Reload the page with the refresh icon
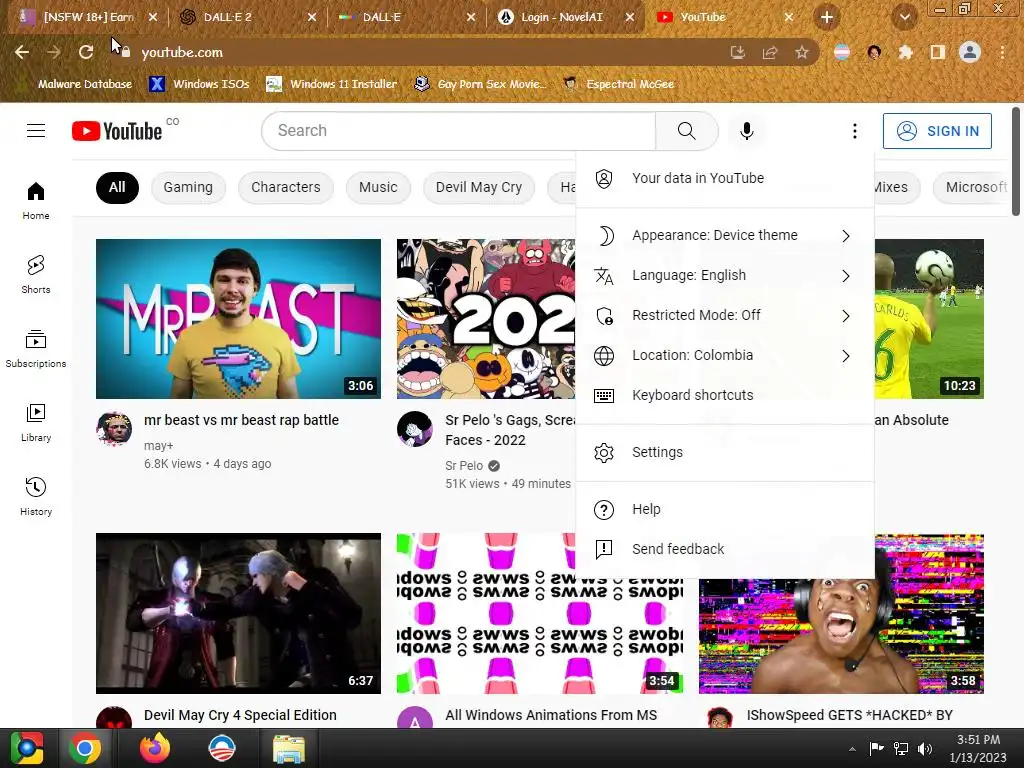Viewport: 1024px width, 768px height. click(86, 52)
